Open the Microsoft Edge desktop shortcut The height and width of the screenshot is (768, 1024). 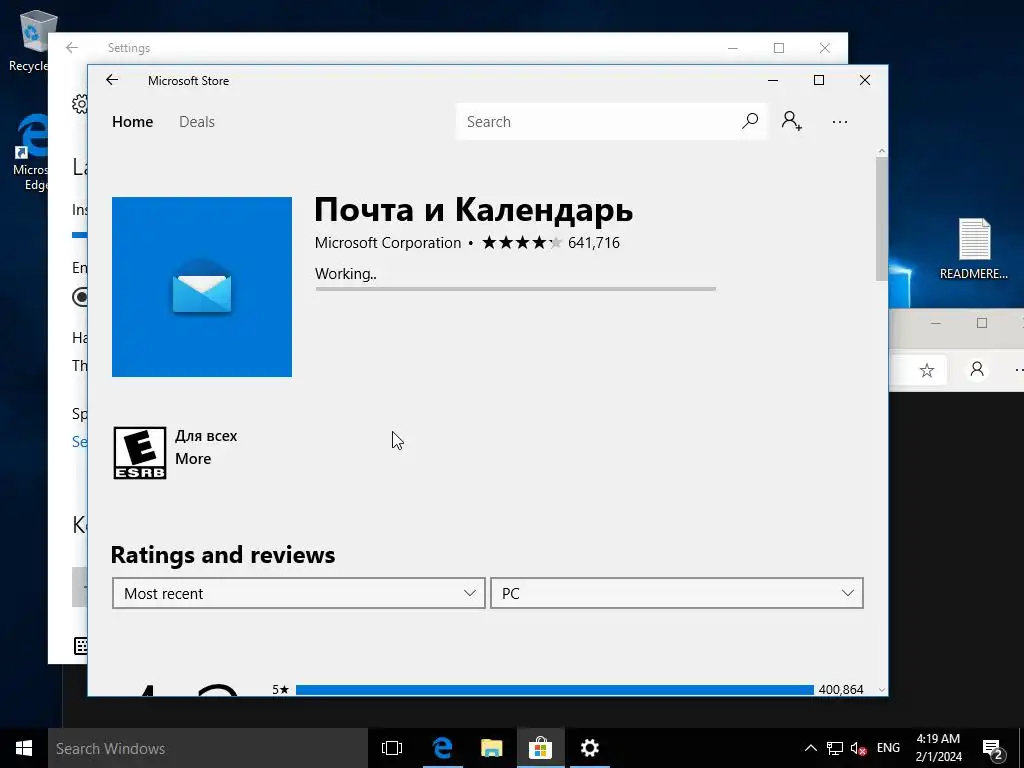[31, 152]
